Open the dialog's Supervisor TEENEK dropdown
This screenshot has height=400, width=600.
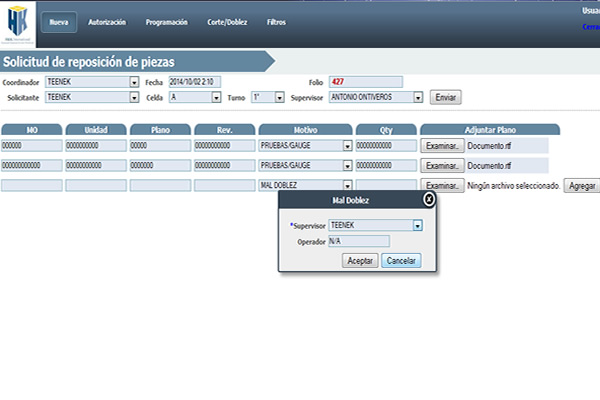[x=417, y=225]
